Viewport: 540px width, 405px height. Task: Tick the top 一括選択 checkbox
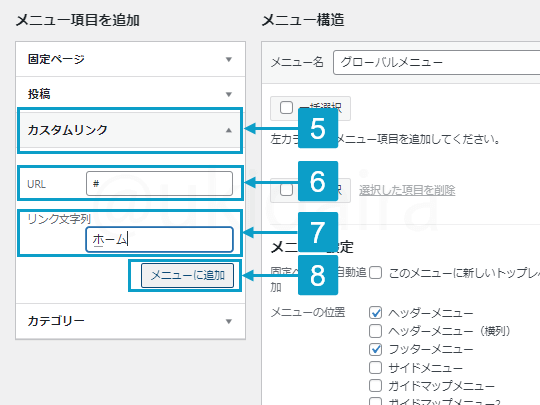(287, 107)
